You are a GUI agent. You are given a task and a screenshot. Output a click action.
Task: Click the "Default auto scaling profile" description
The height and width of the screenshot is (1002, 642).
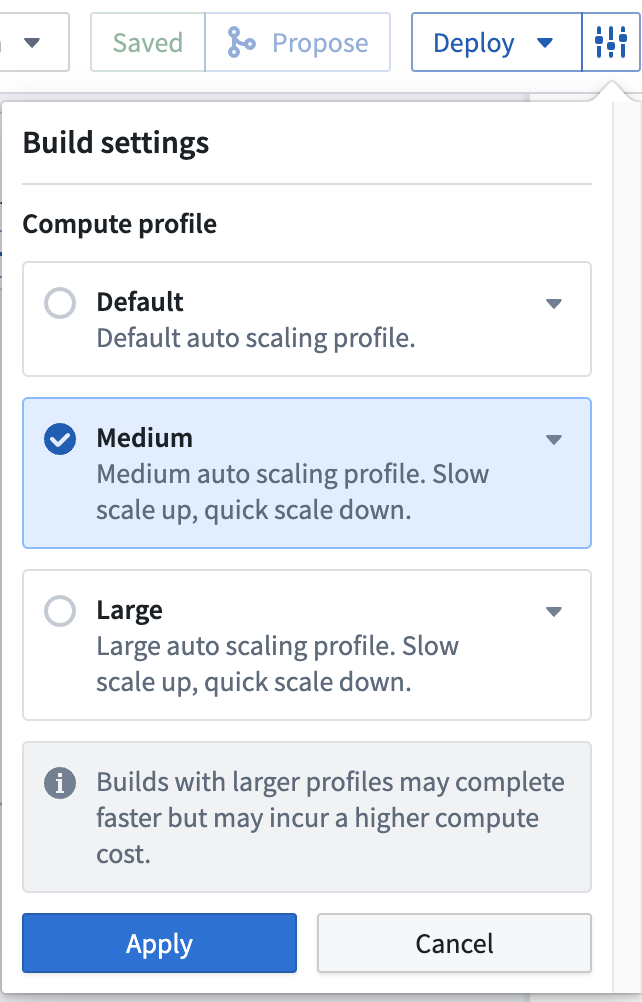[255, 337]
